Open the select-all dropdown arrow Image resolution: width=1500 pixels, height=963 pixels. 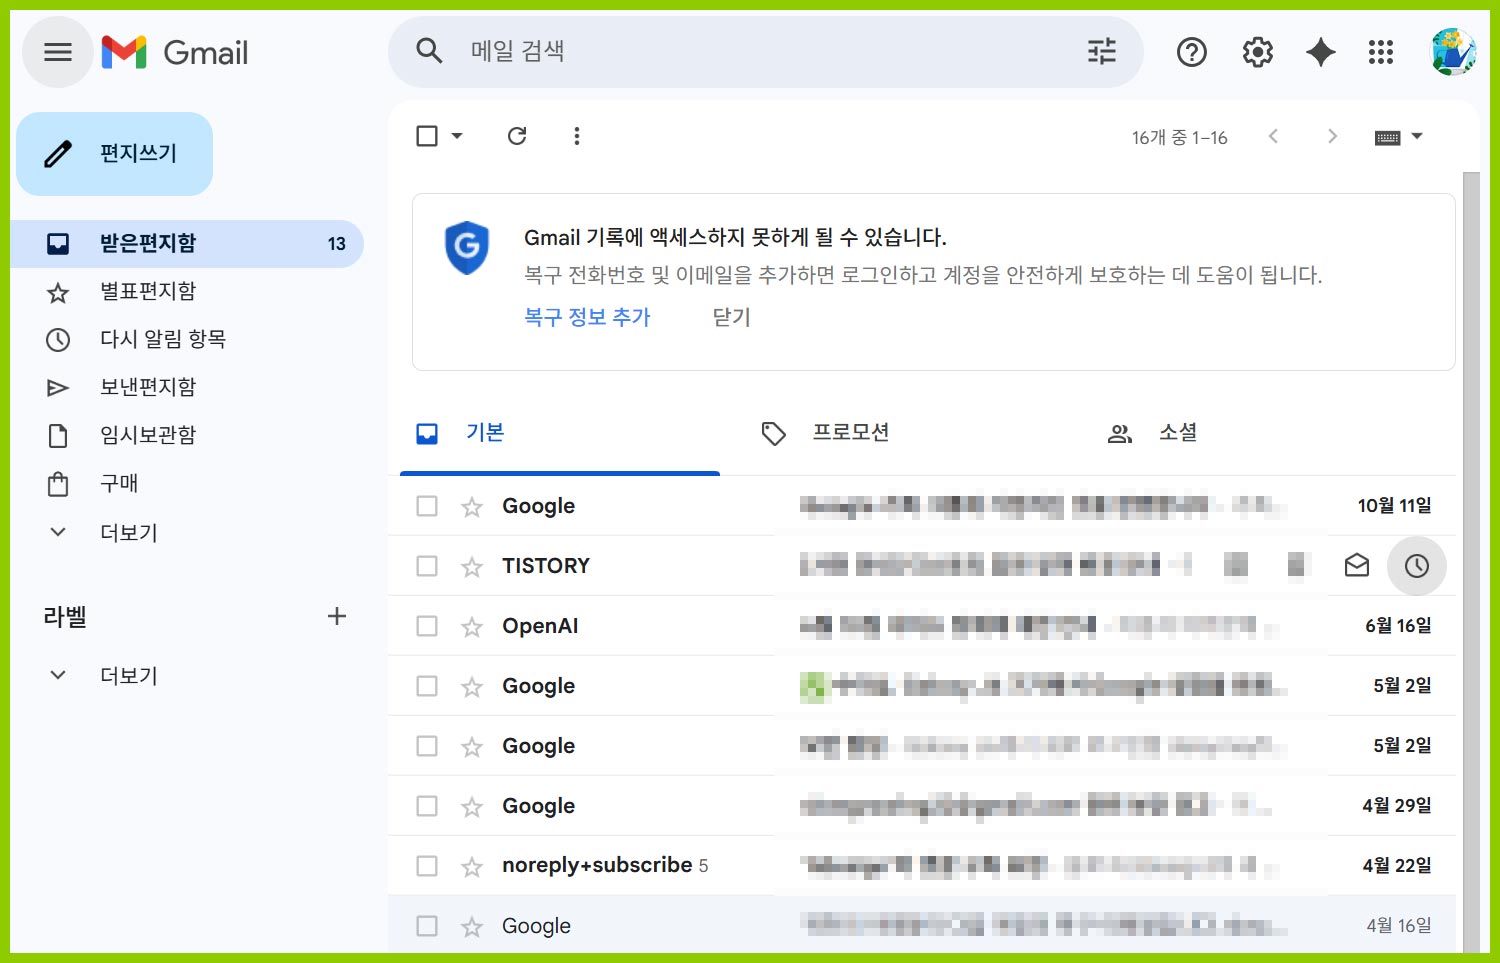(x=457, y=136)
